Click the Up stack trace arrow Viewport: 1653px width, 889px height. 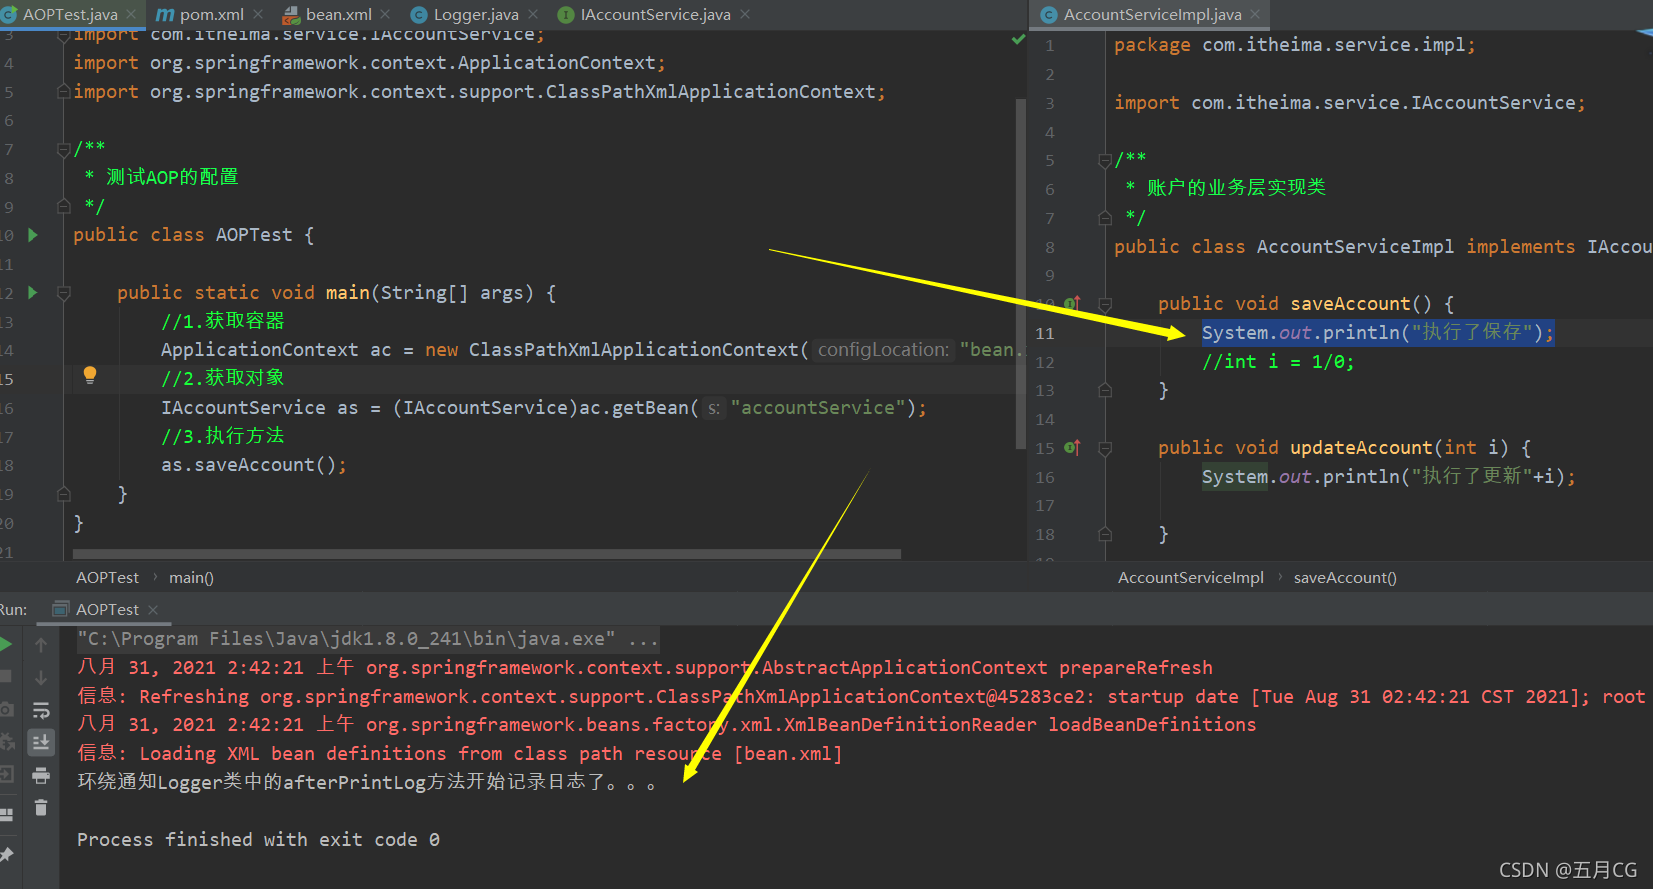41,645
